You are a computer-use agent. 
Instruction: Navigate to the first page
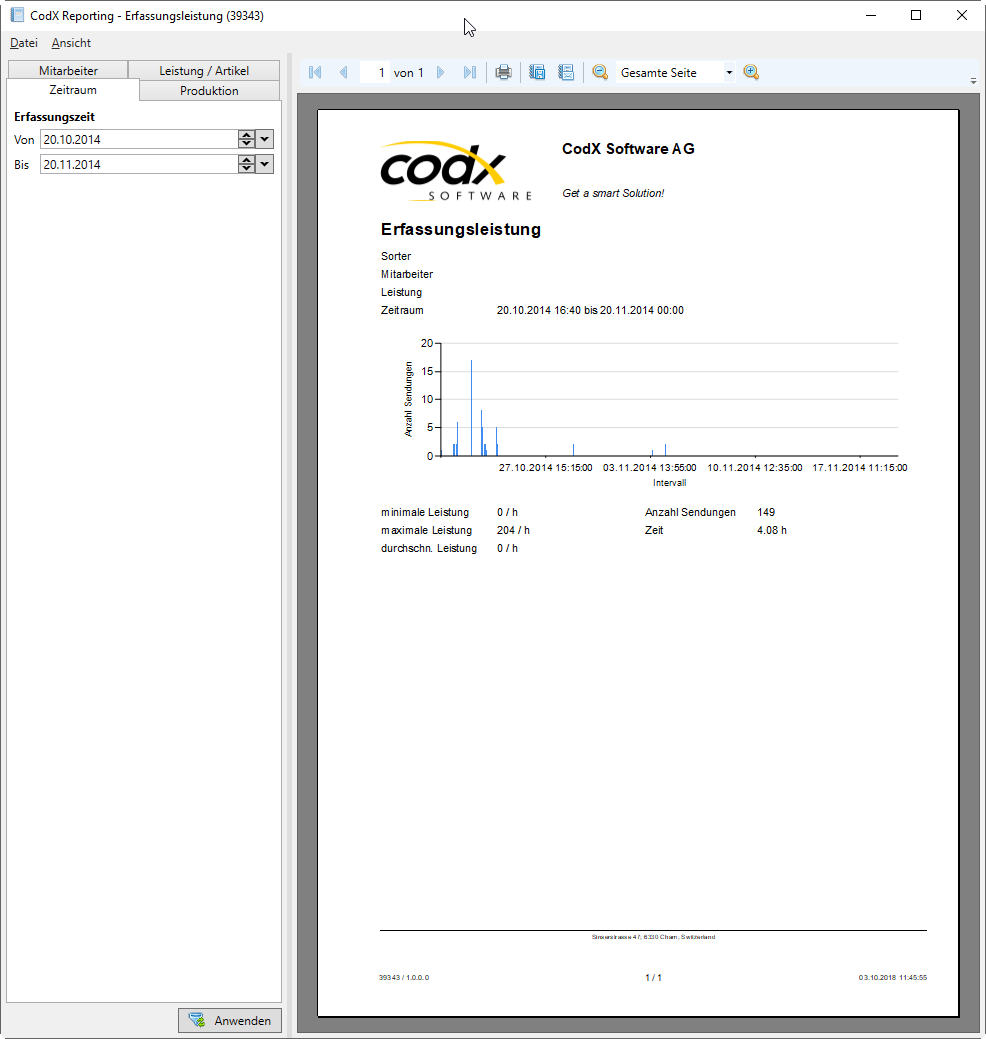point(314,72)
